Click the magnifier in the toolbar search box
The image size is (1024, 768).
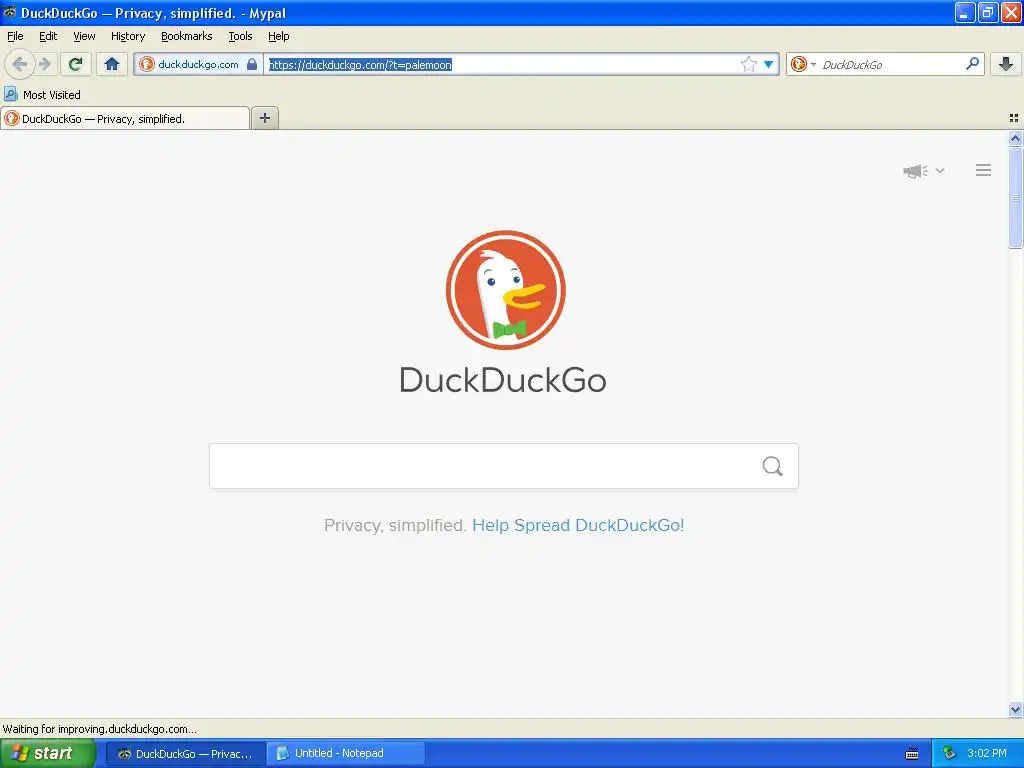[972, 64]
